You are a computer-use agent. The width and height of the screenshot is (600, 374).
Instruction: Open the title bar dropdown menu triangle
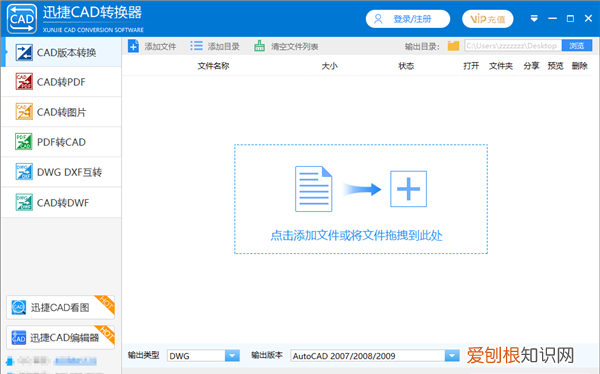(534, 18)
